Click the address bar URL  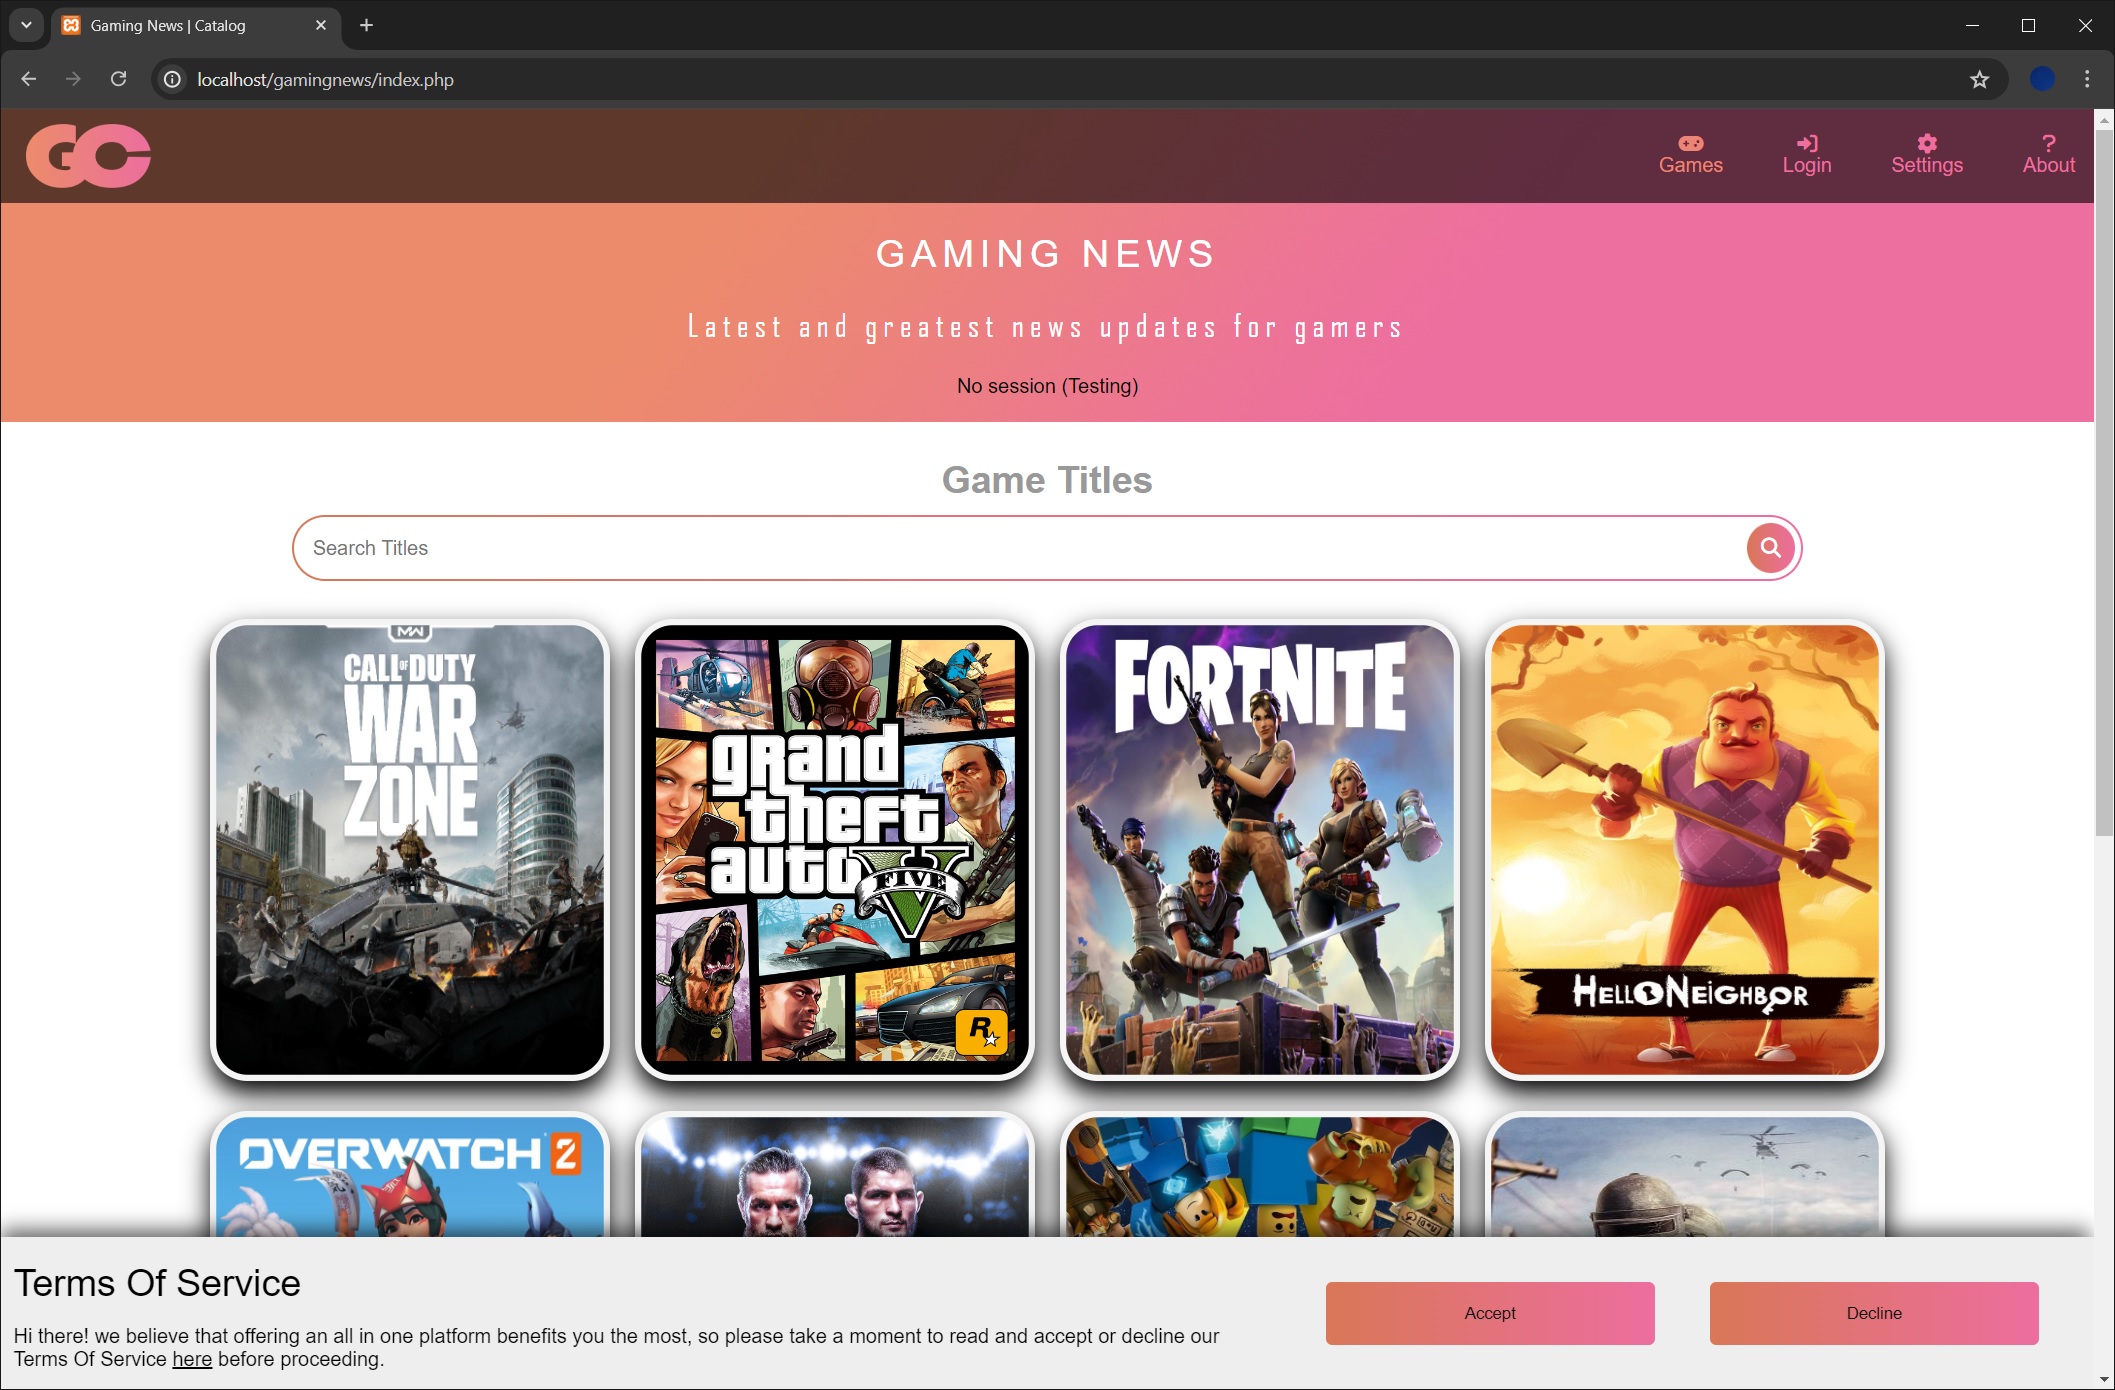(325, 79)
